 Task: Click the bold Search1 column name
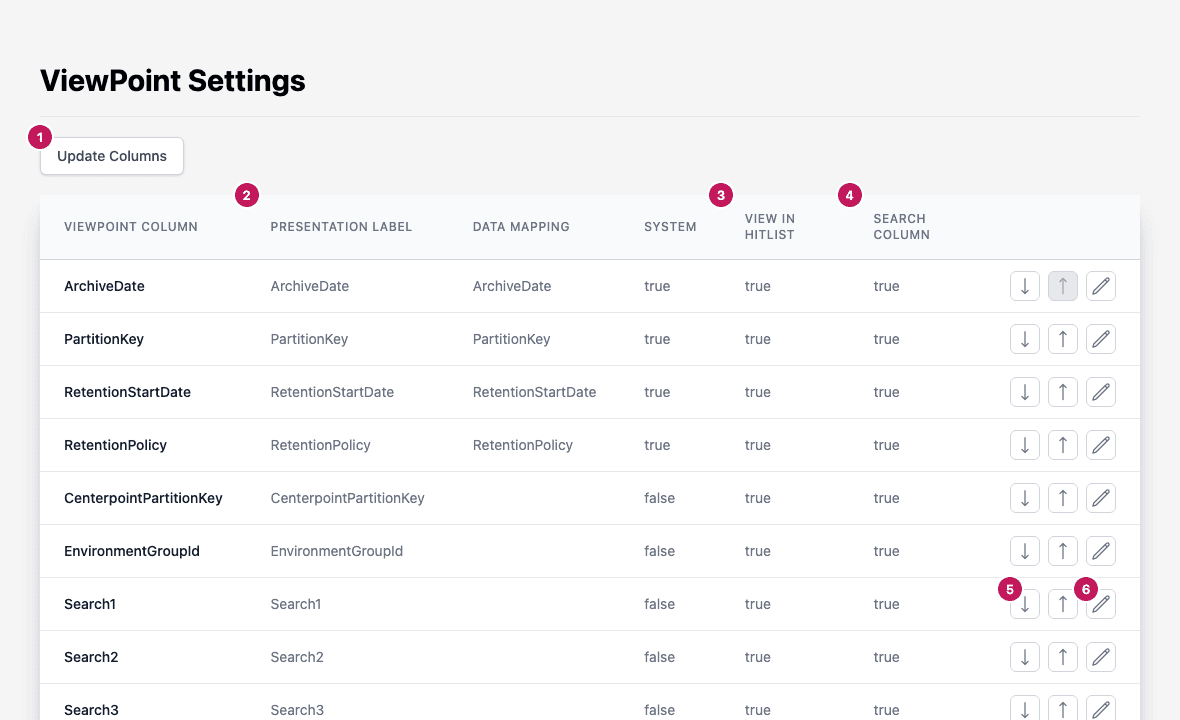[90, 604]
